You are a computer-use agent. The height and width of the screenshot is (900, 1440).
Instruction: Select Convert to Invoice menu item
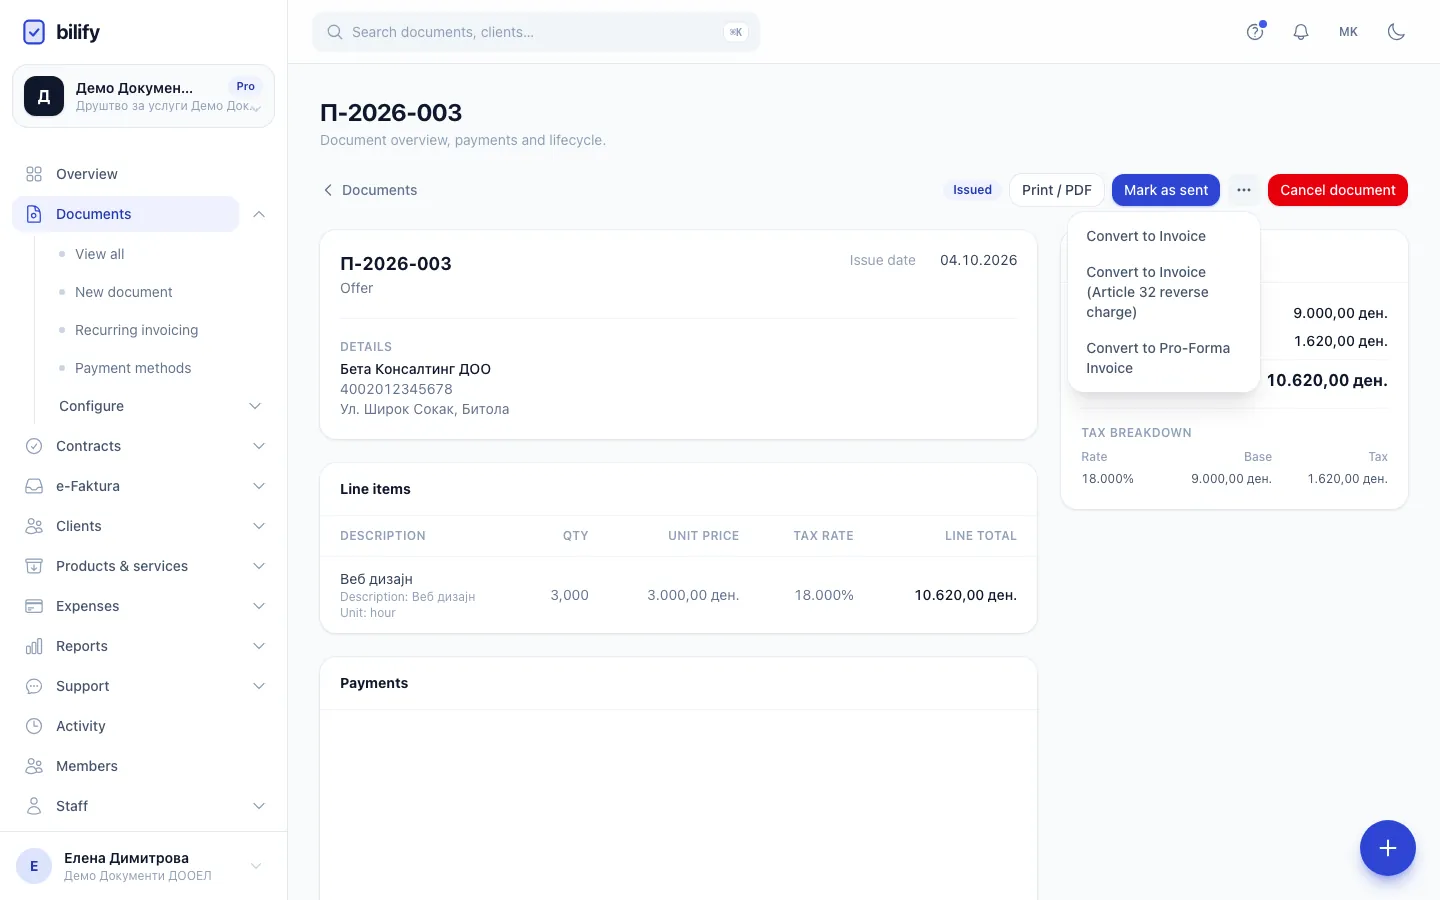pos(1164,236)
